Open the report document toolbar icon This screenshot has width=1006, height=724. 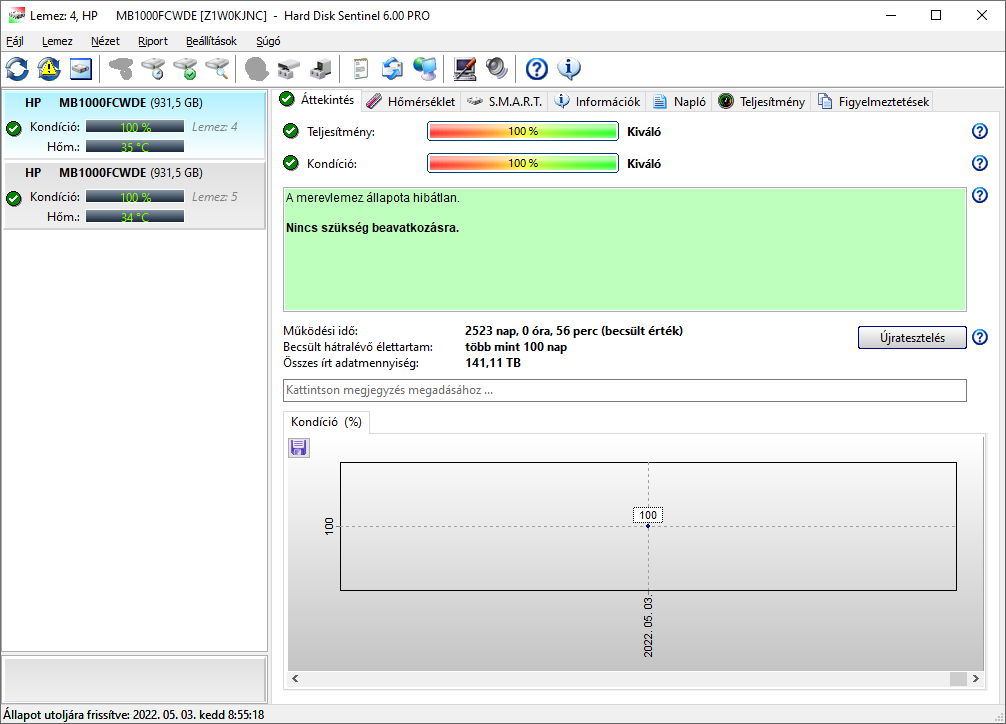click(x=360, y=69)
